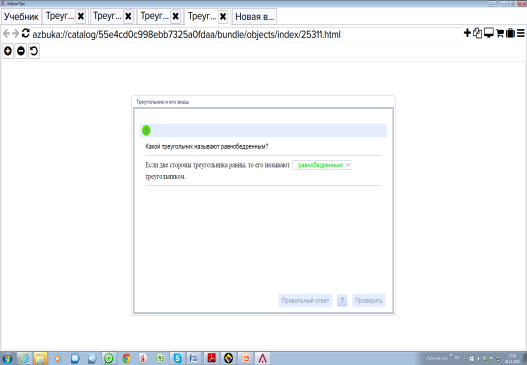
Task: Open the media player taskbar icon
Action: [x=58, y=359]
